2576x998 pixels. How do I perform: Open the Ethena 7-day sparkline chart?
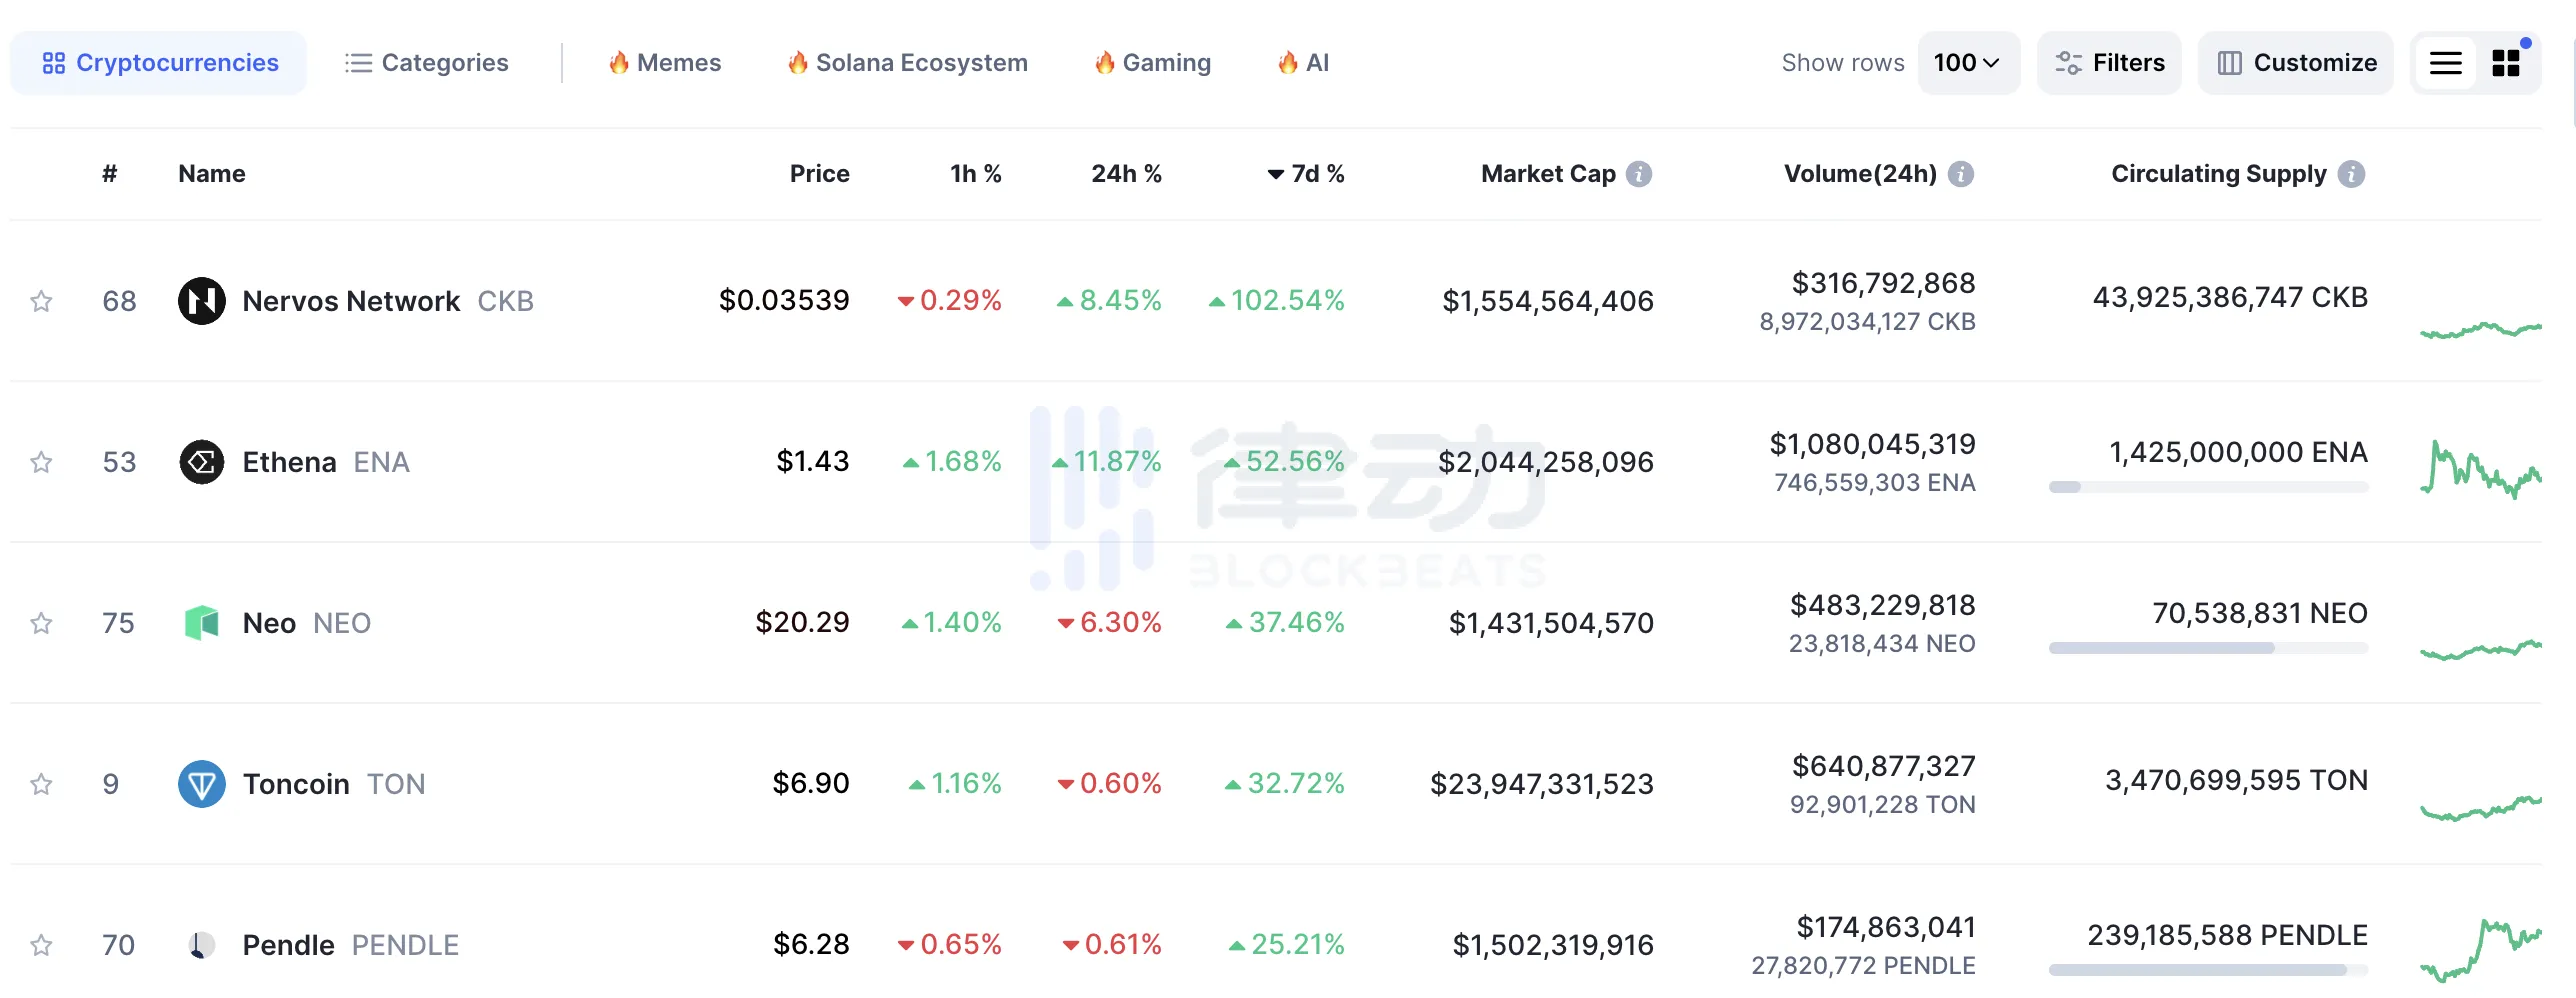(2480, 468)
